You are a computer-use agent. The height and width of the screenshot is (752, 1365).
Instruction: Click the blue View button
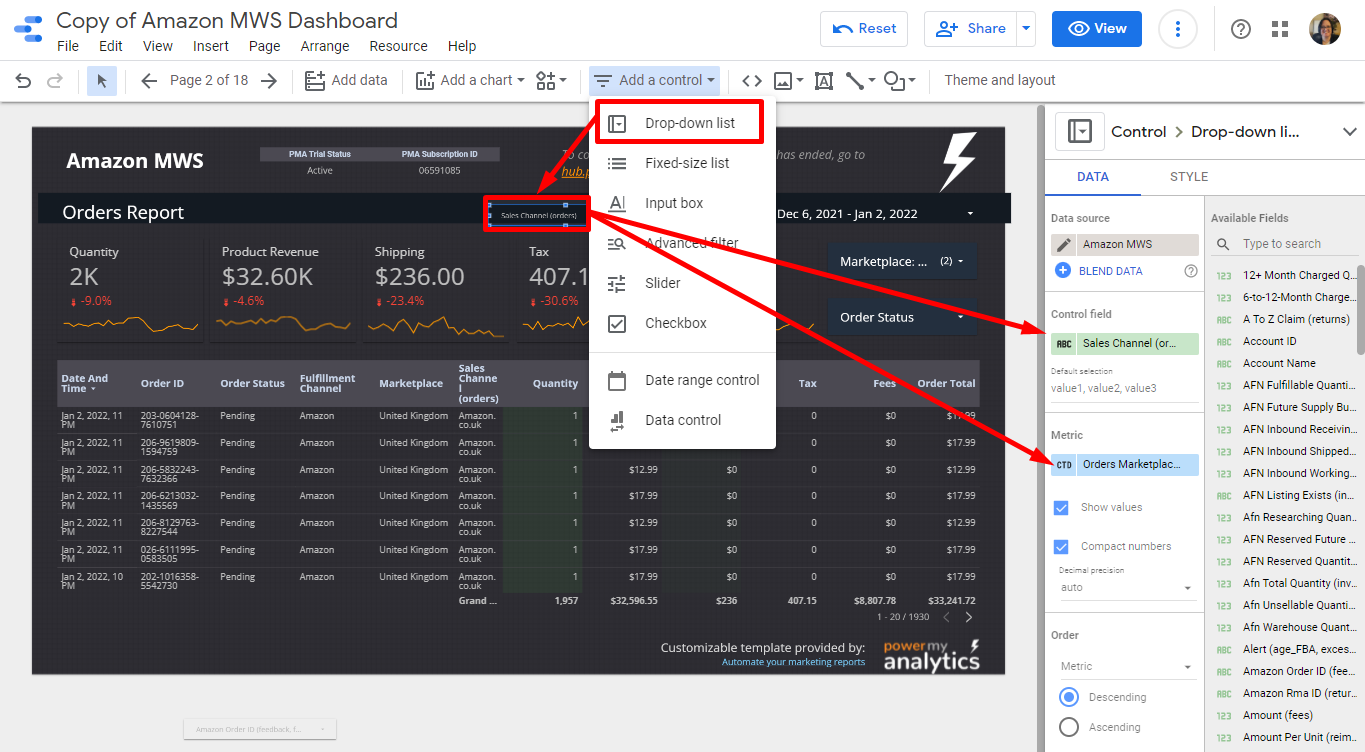coord(1097,29)
